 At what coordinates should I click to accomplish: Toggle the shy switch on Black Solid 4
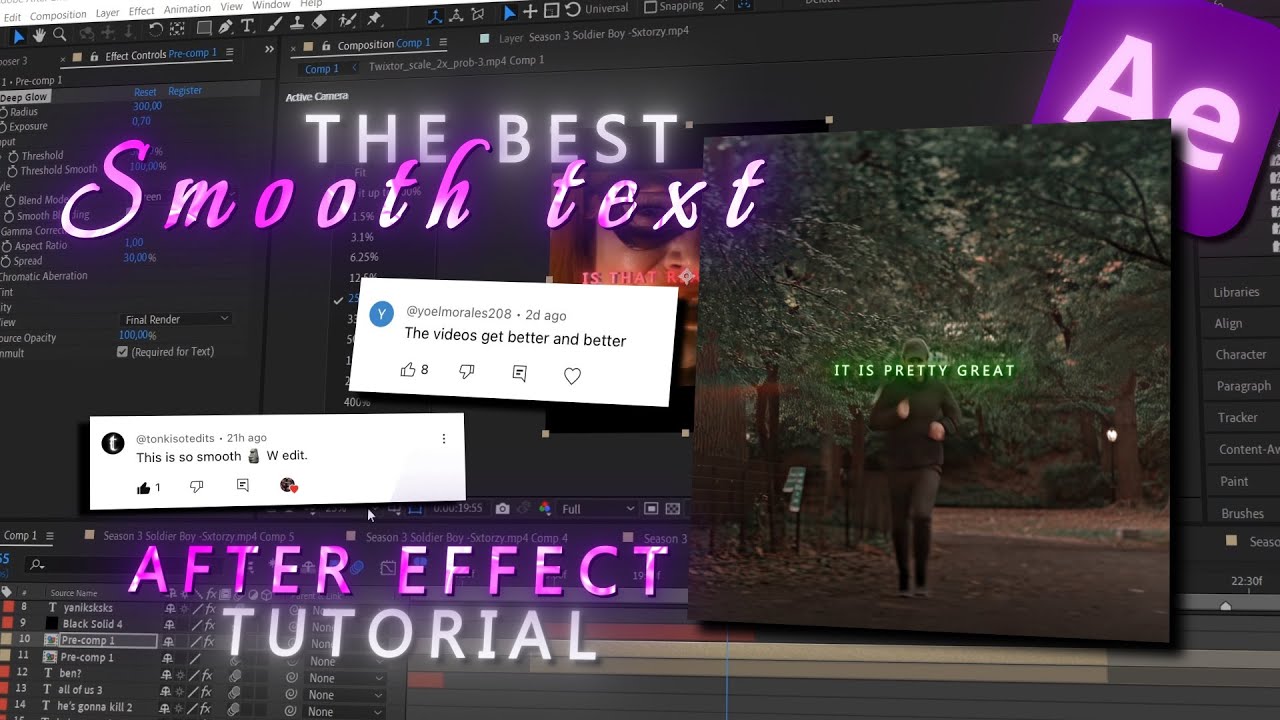pos(170,625)
